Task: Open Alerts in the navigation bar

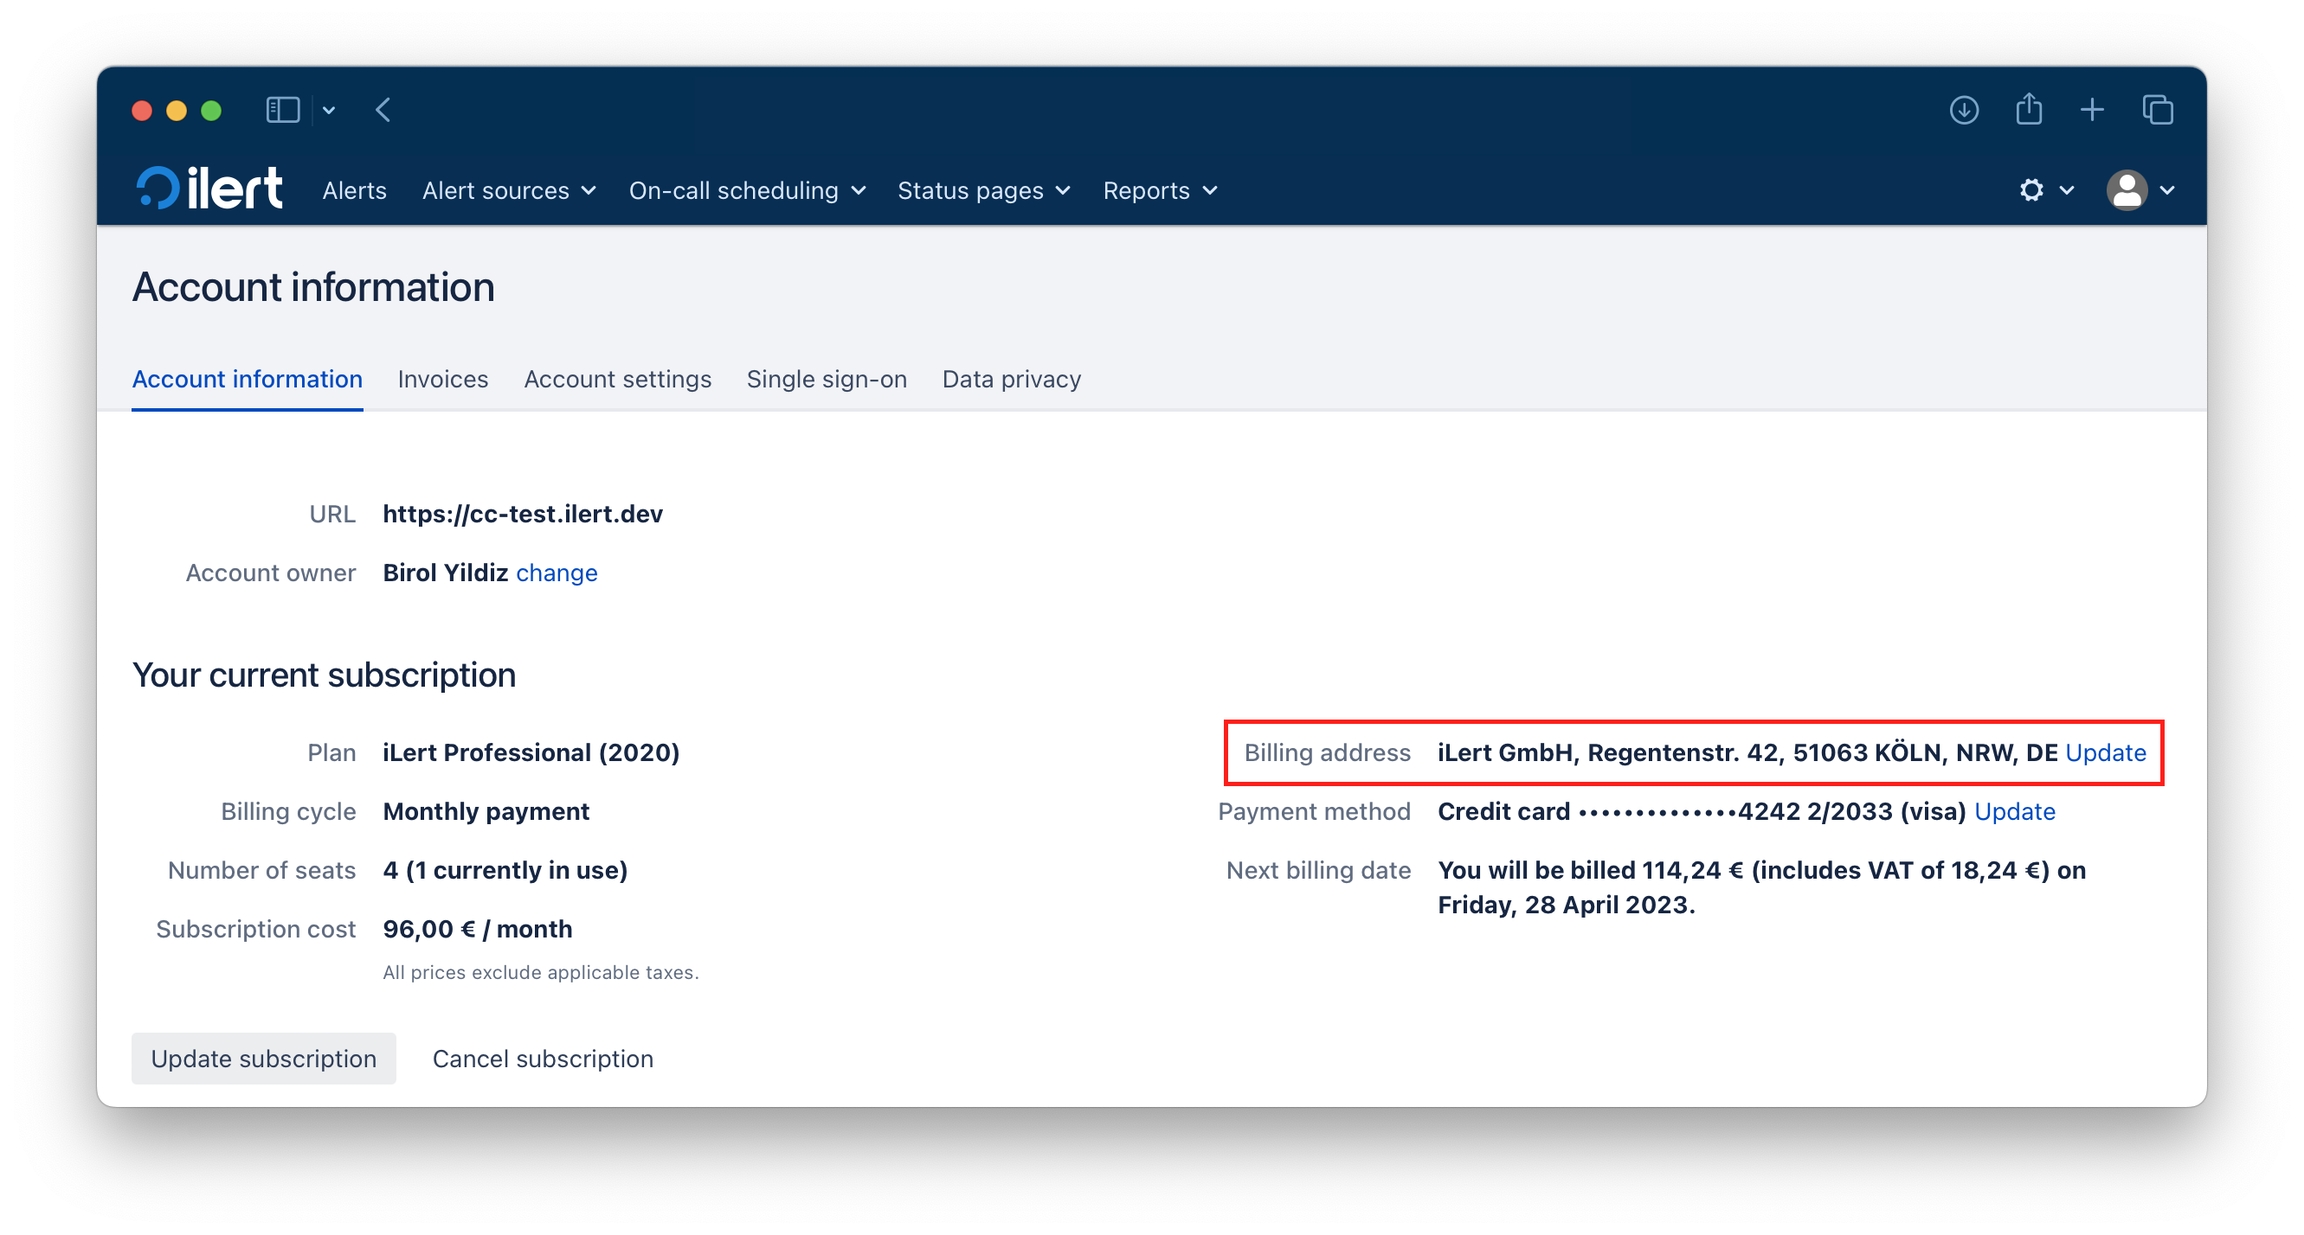Action: [354, 191]
